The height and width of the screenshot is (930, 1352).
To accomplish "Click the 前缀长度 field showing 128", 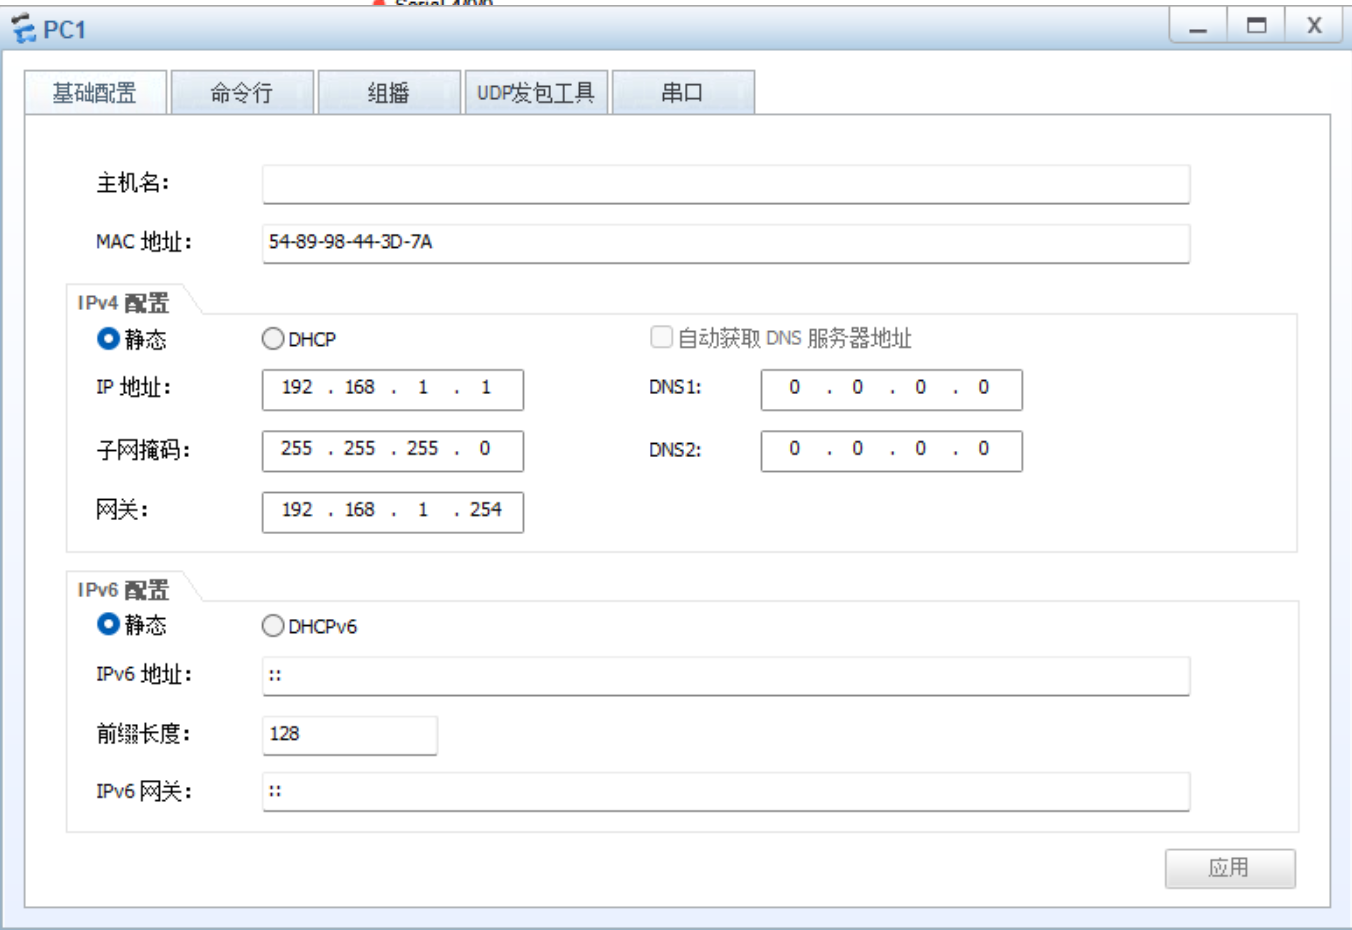I will pos(349,735).
